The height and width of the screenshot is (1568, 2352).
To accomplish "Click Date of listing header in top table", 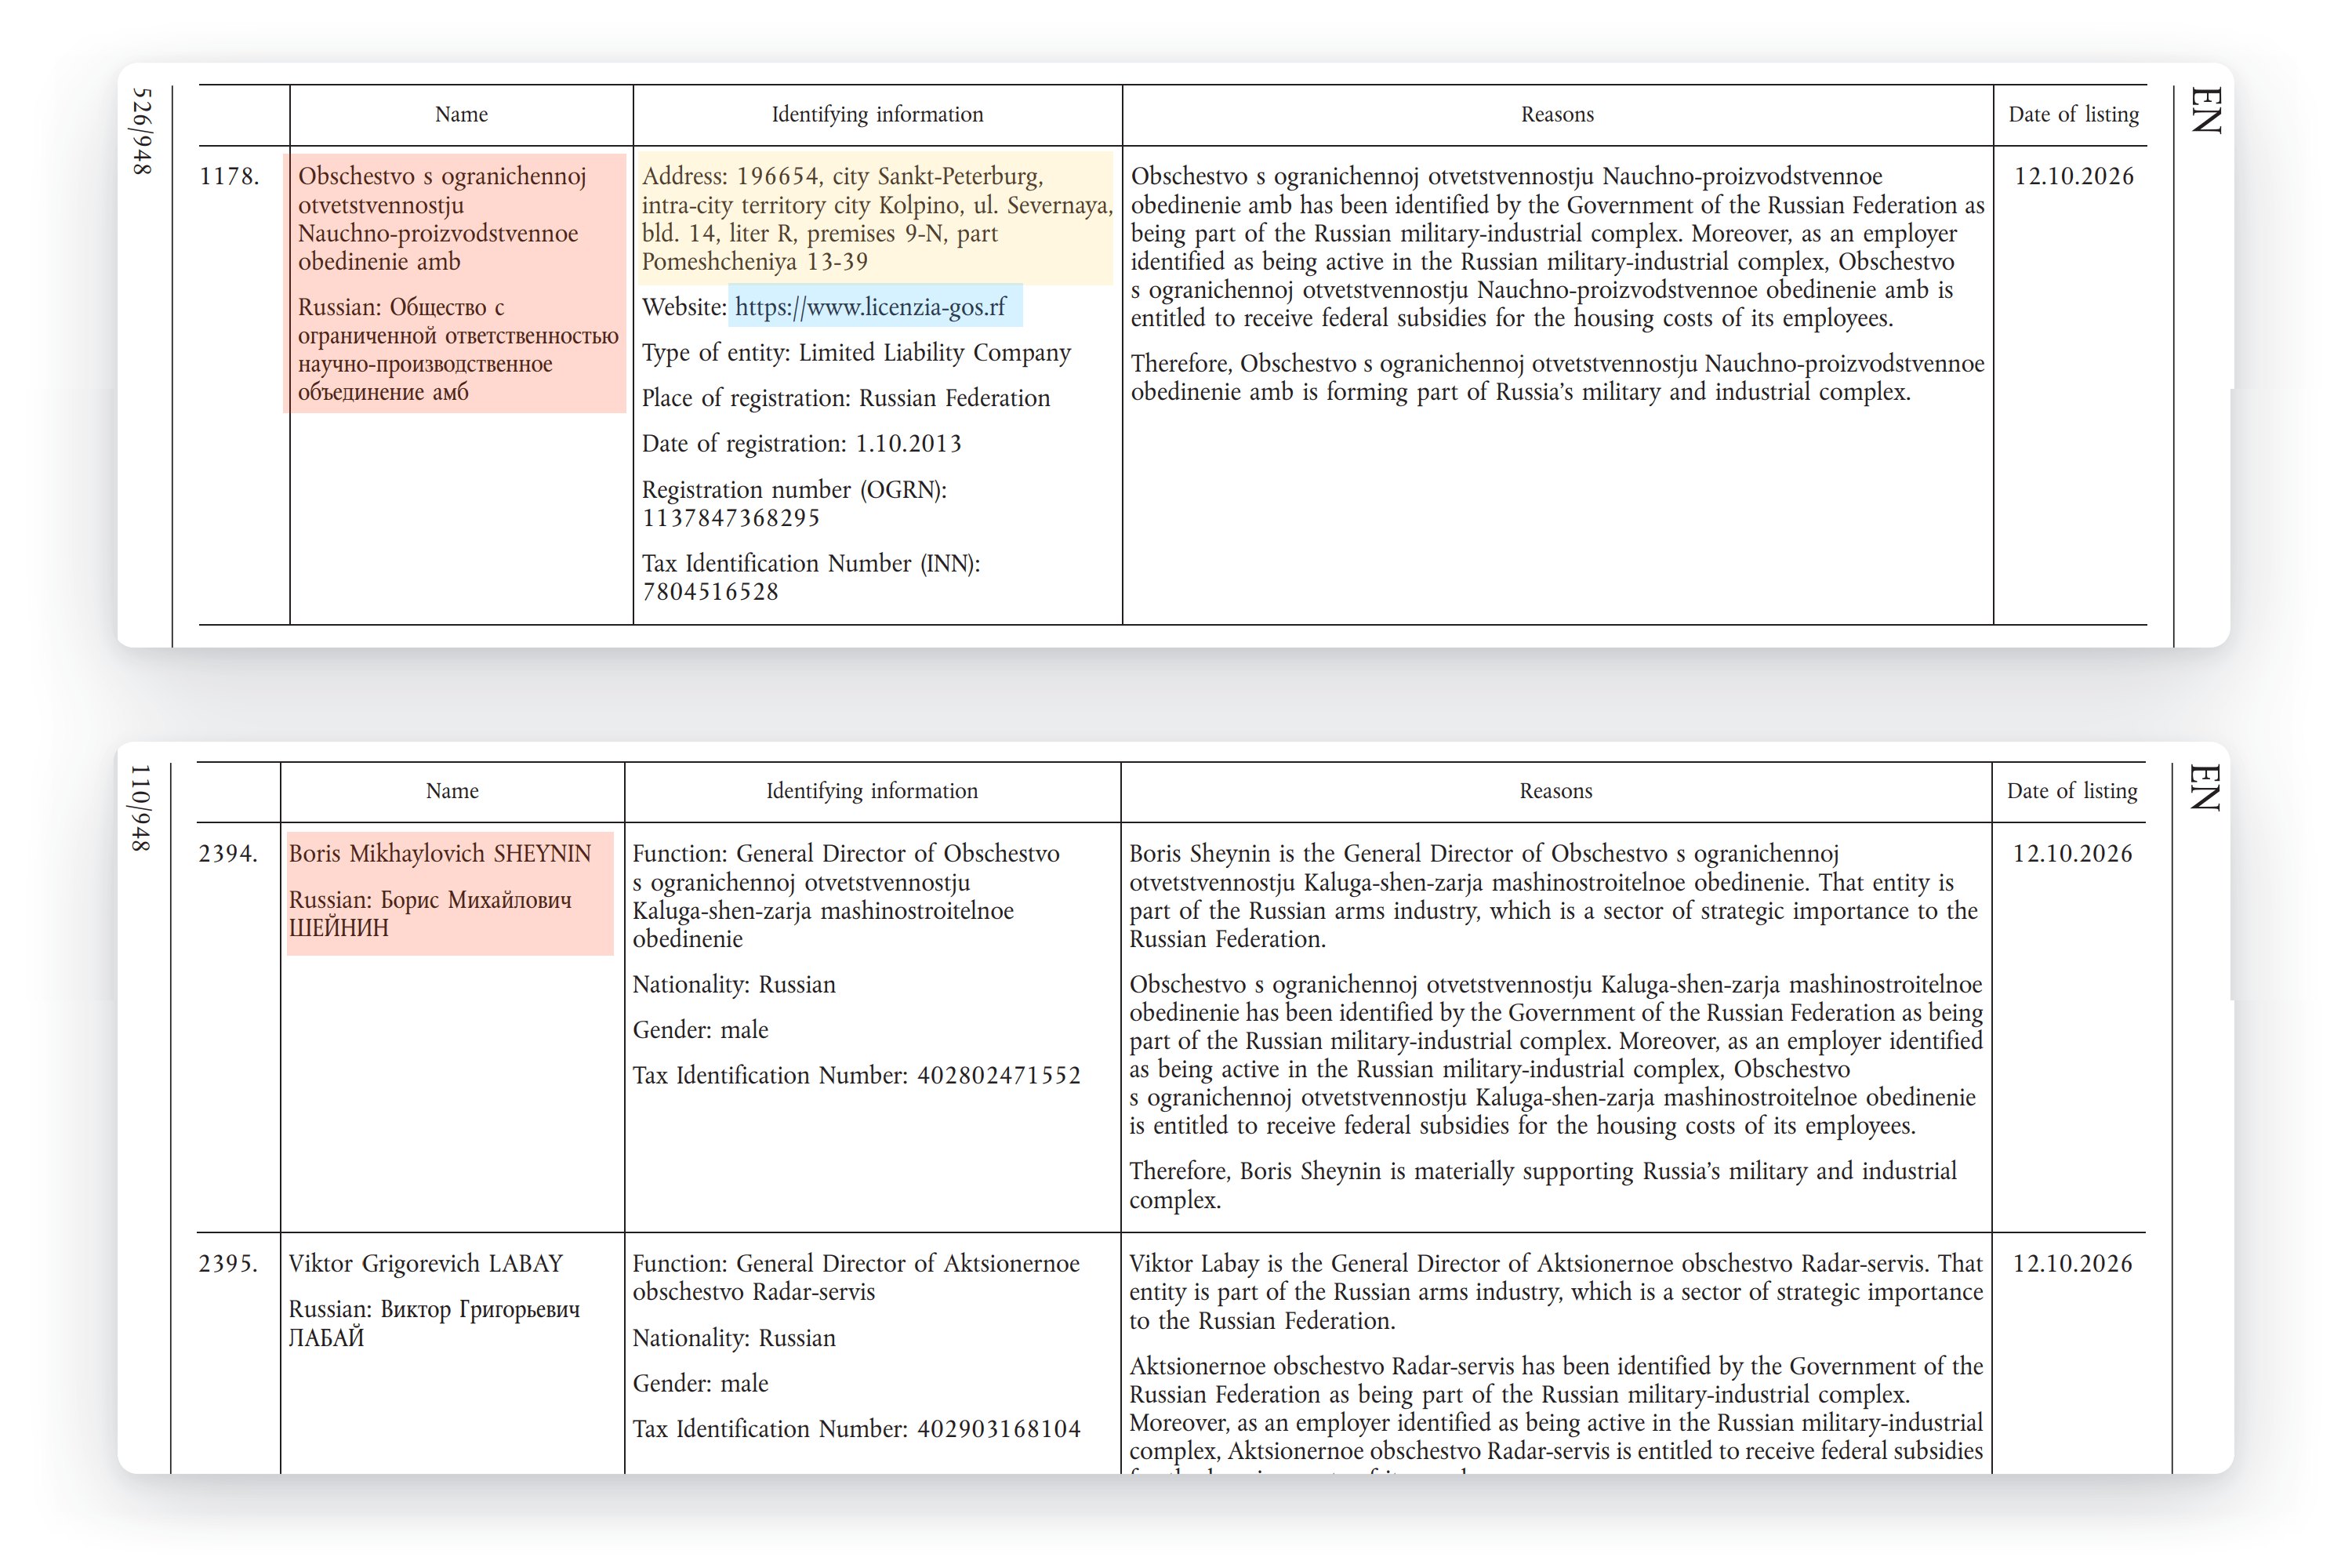I will pos(2073,115).
